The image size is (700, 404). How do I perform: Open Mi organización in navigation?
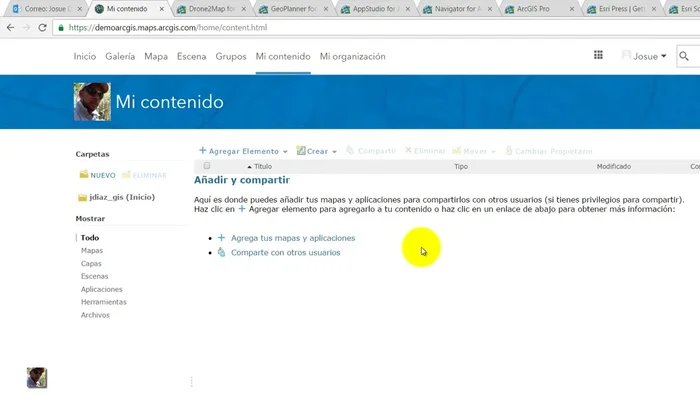click(x=353, y=56)
